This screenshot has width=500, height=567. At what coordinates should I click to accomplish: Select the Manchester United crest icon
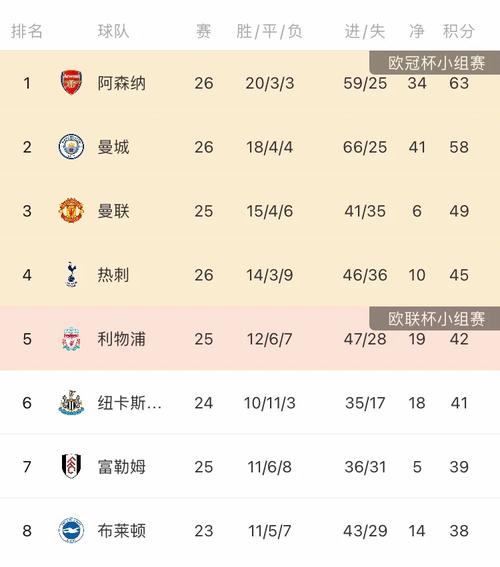(71, 210)
